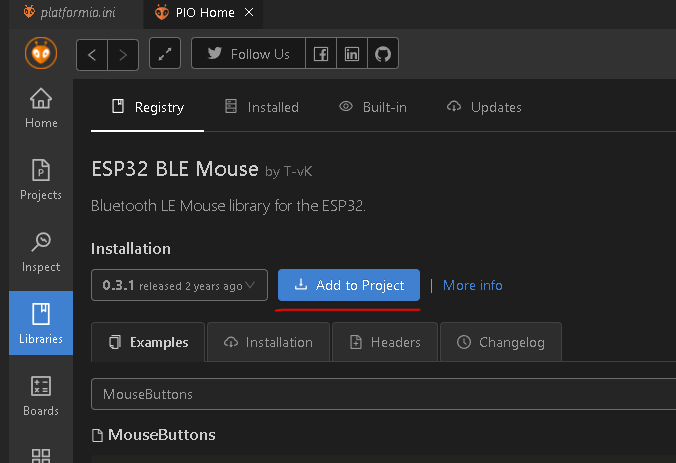
Task: Open Boards in the sidebar
Action: 41,395
